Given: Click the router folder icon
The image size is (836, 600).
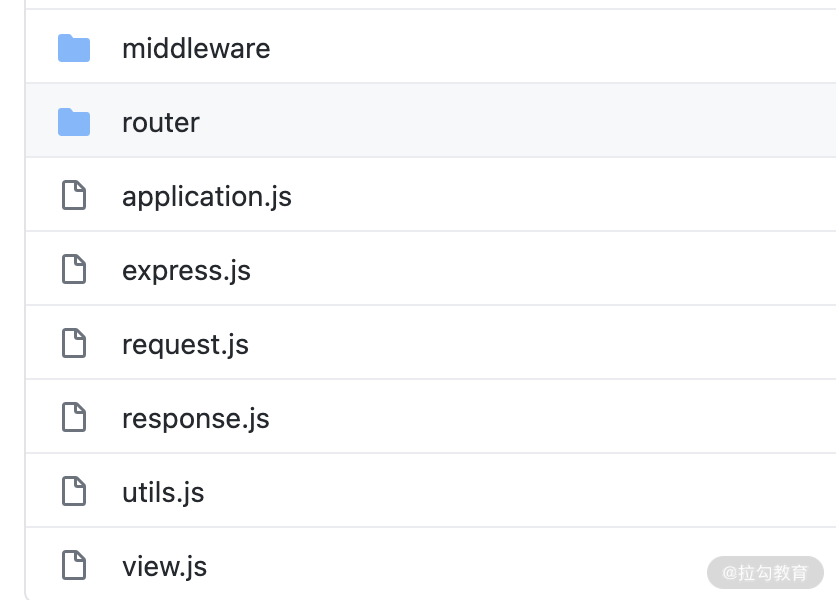Looking at the screenshot, I should pyautogui.click(x=74, y=122).
